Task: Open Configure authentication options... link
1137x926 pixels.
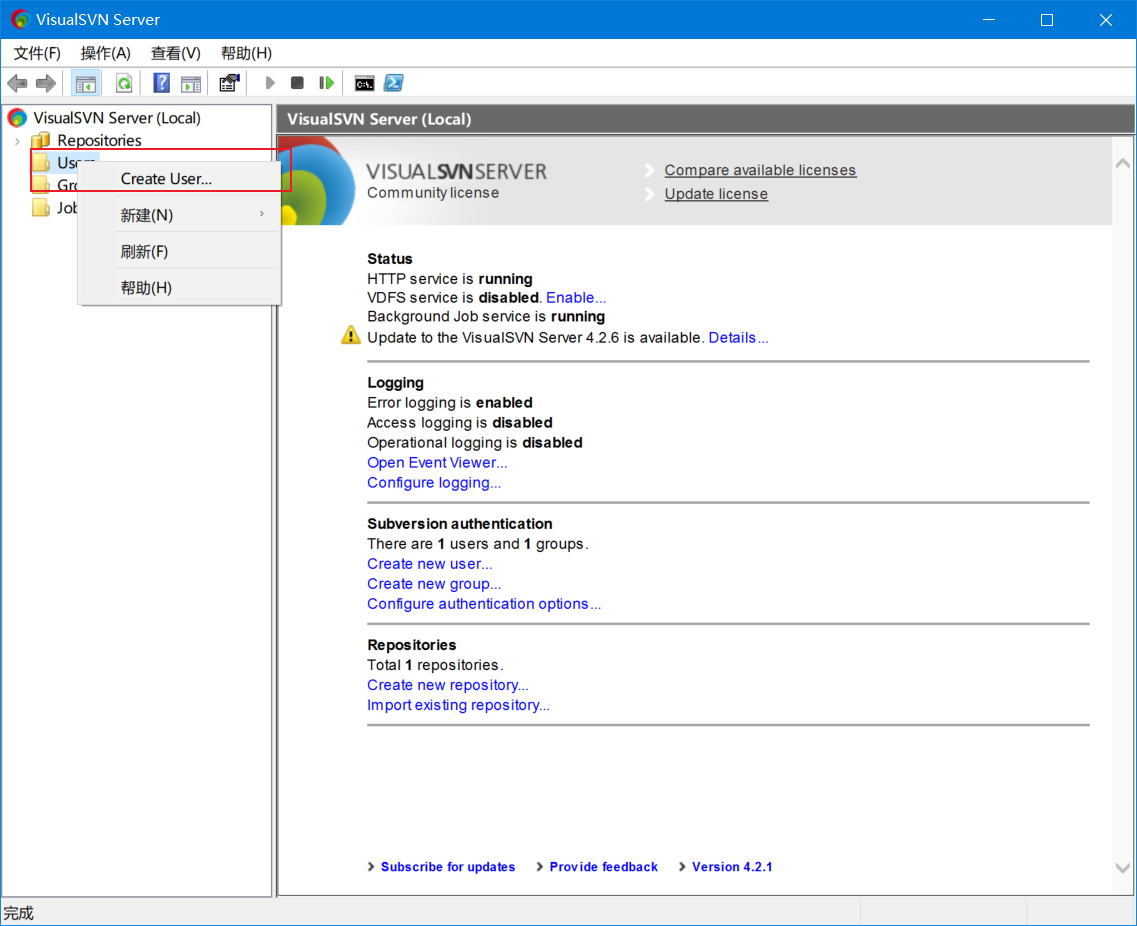Action: (x=484, y=604)
